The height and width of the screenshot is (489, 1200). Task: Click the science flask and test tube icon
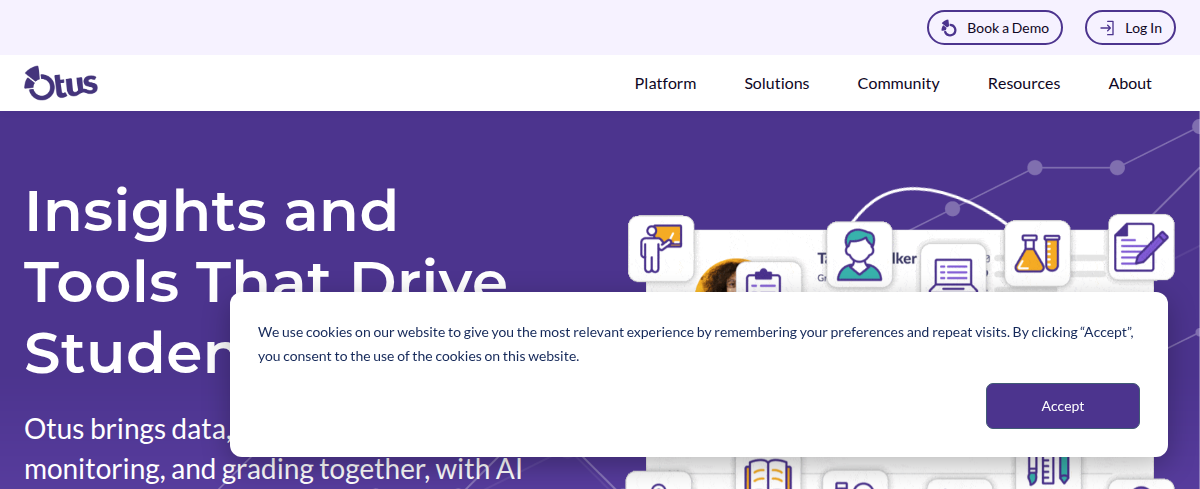(x=1037, y=253)
